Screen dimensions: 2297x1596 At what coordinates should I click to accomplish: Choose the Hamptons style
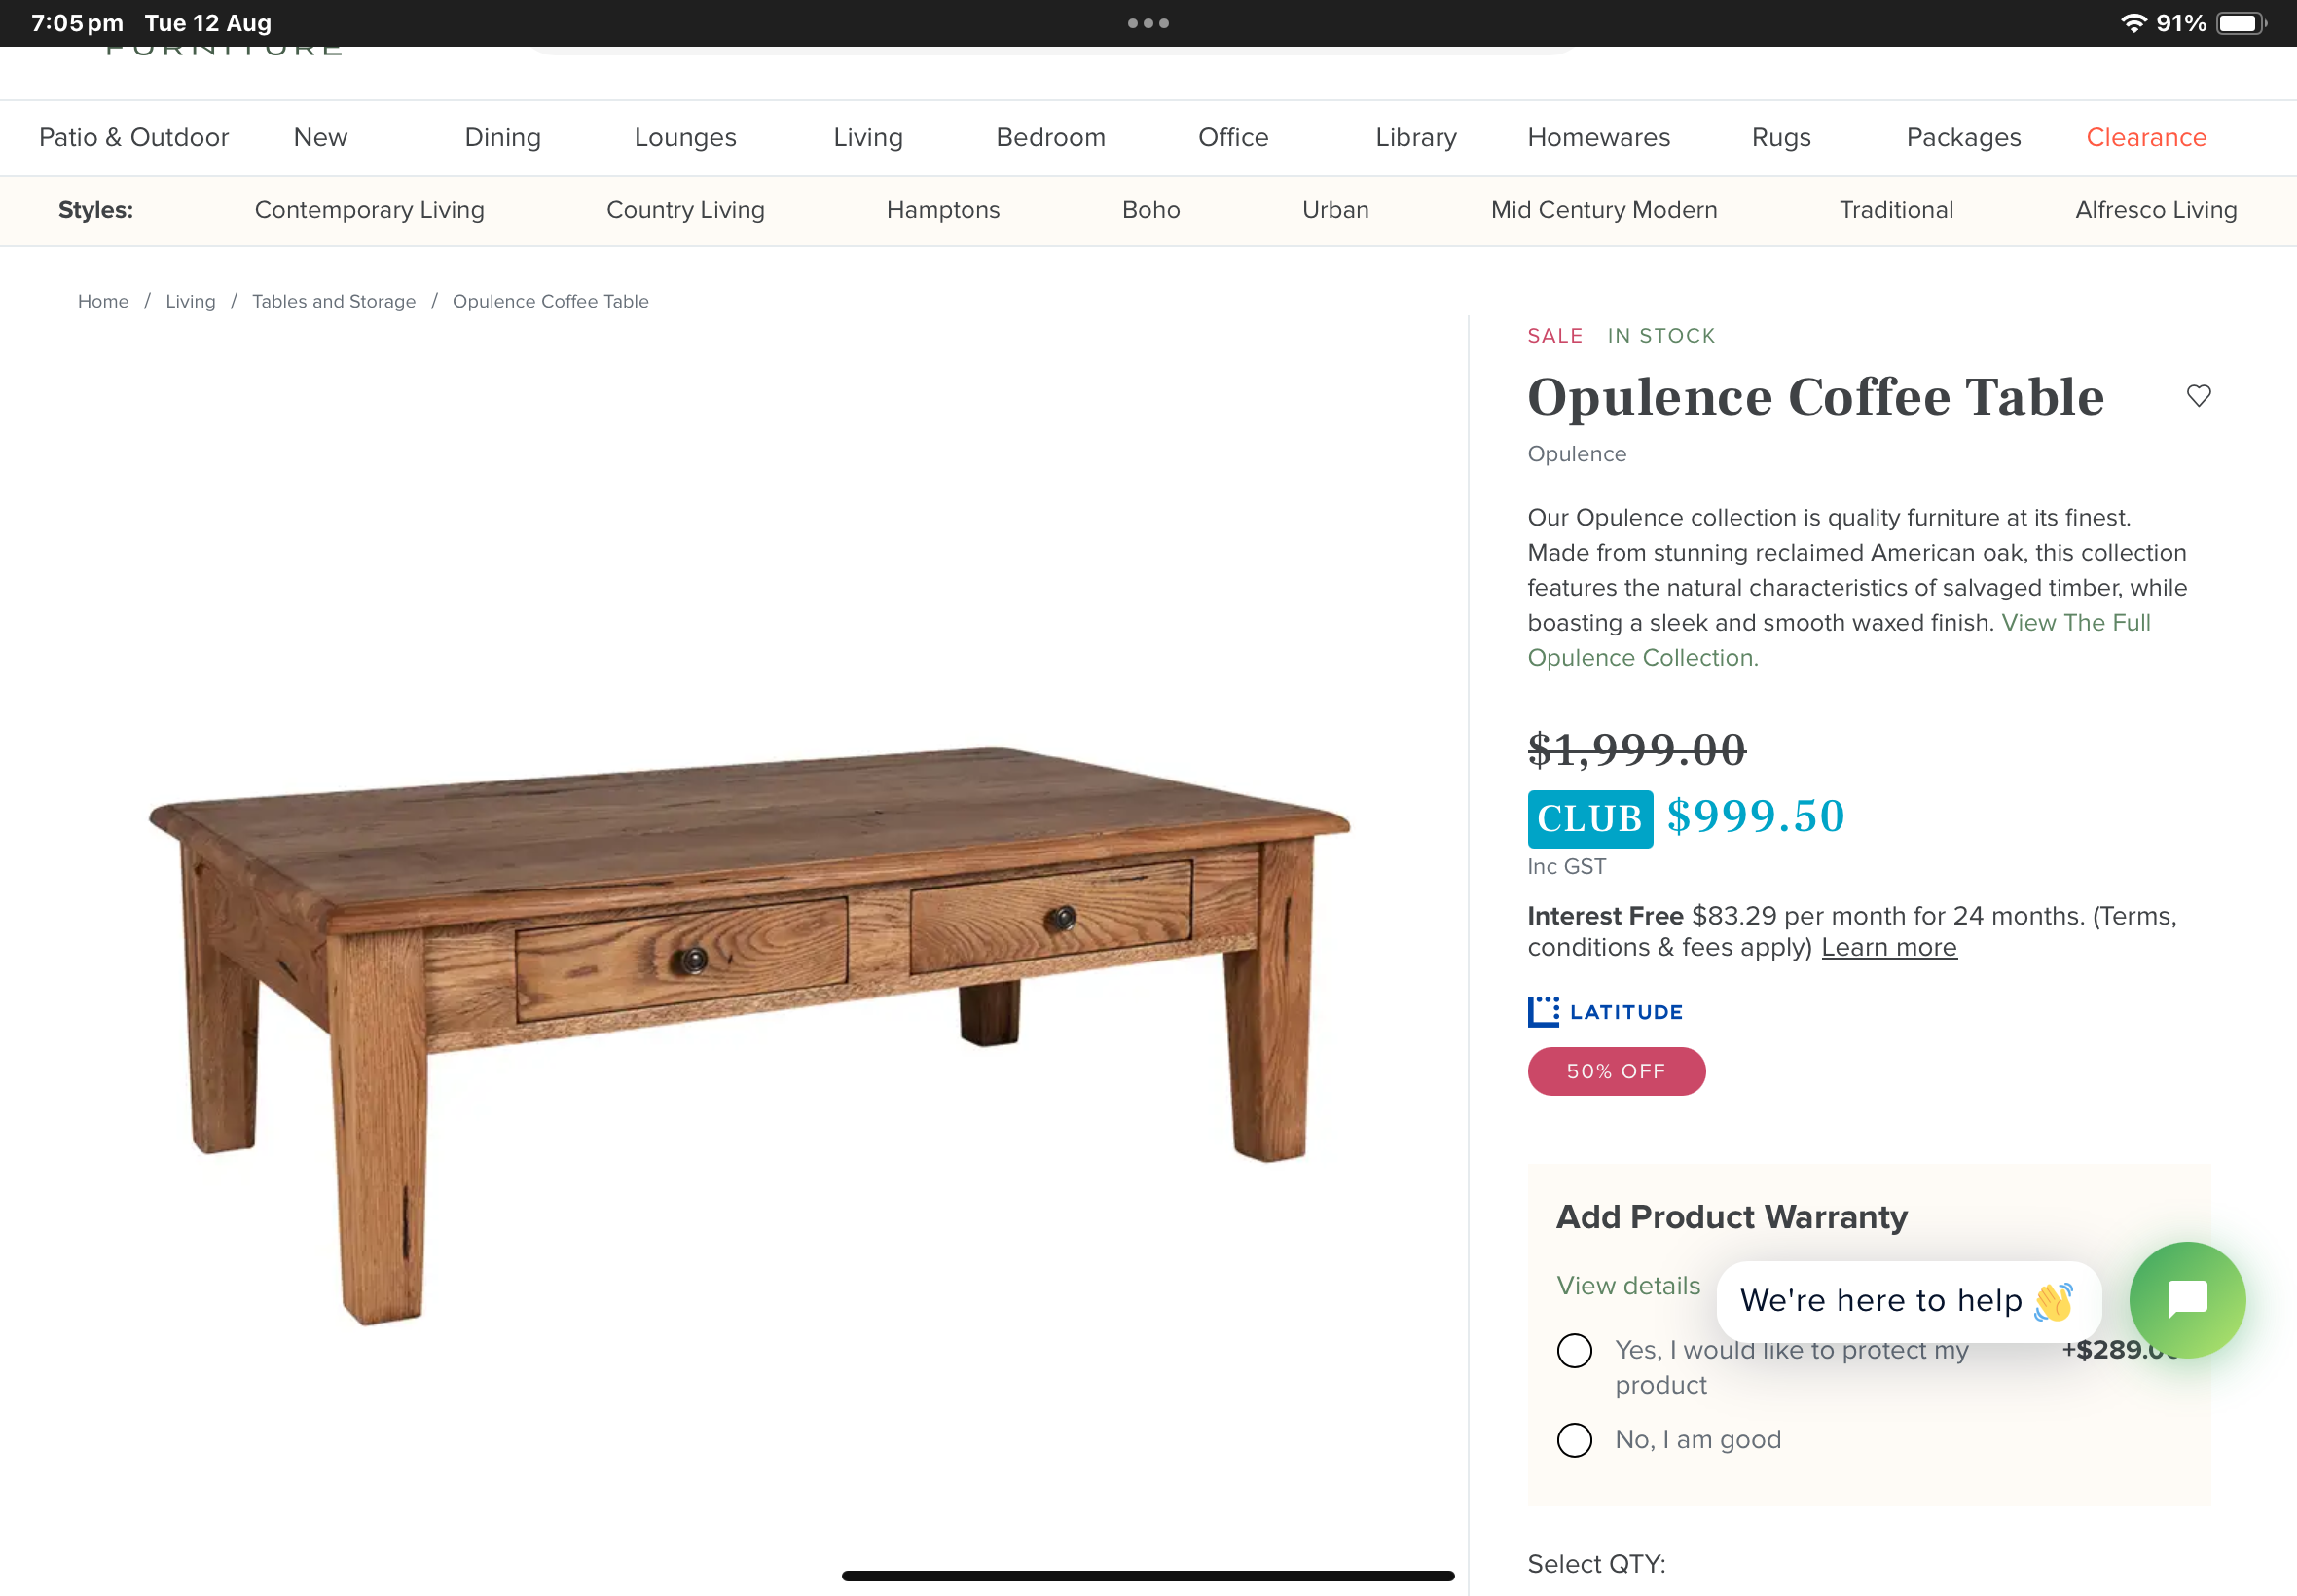(x=943, y=210)
